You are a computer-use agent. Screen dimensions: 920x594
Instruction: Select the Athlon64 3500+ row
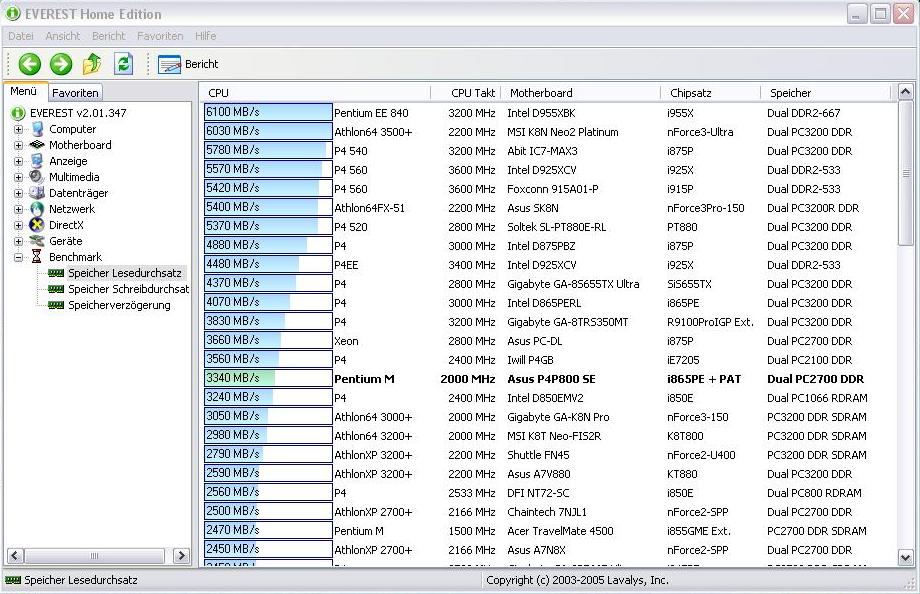(550, 131)
